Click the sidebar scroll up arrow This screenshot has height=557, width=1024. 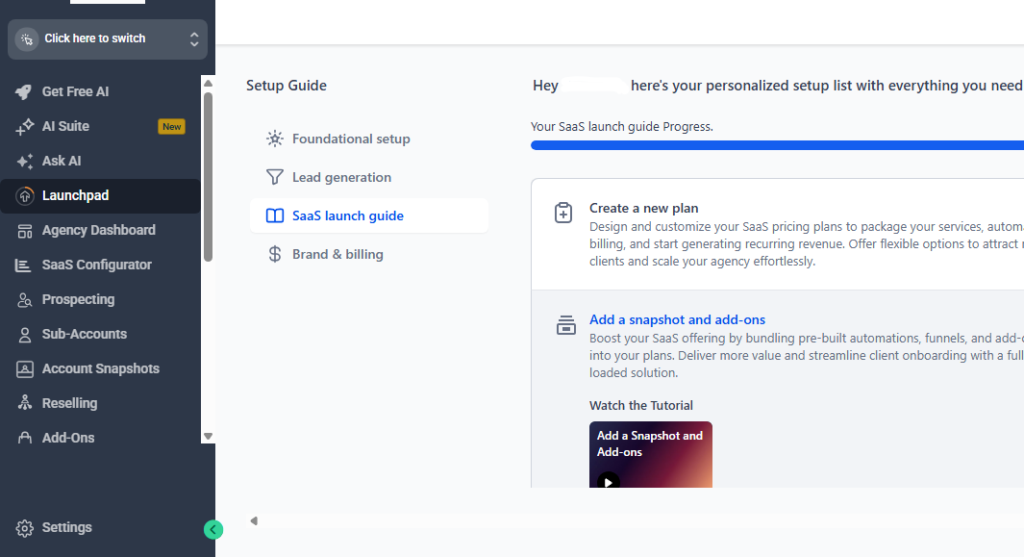pyautogui.click(x=208, y=84)
